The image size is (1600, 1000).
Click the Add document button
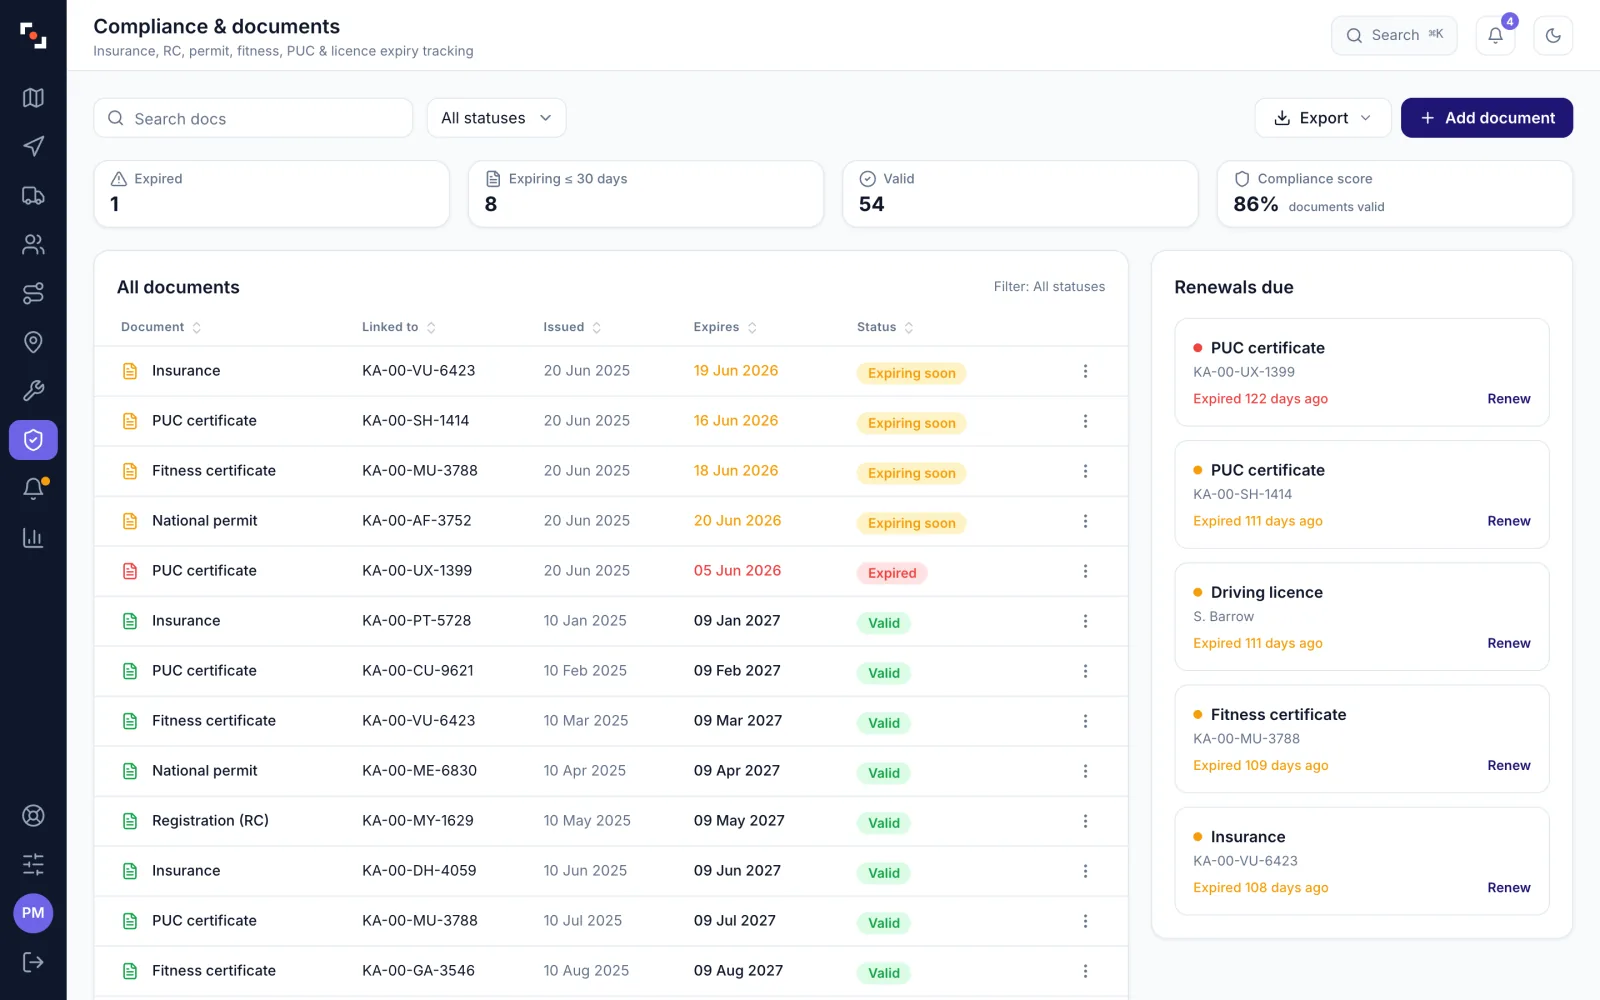coord(1486,118)
